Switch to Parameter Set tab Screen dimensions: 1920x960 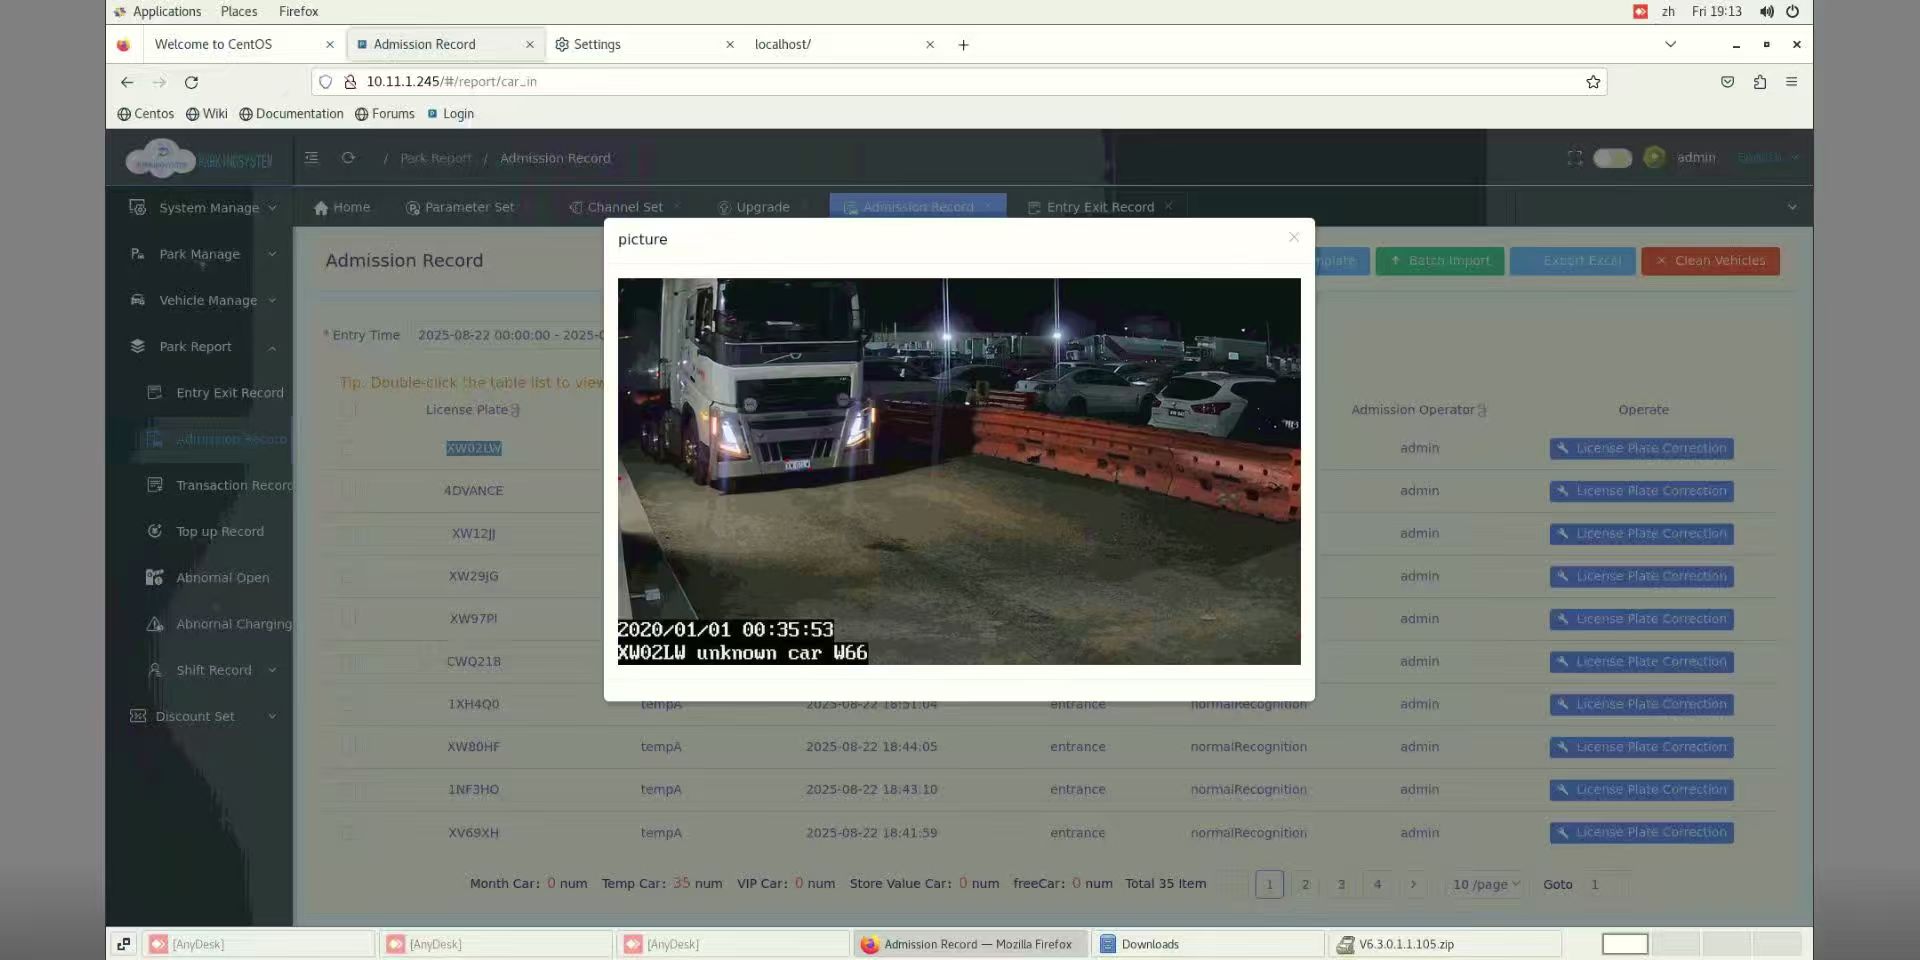click(x=460, y=207)
